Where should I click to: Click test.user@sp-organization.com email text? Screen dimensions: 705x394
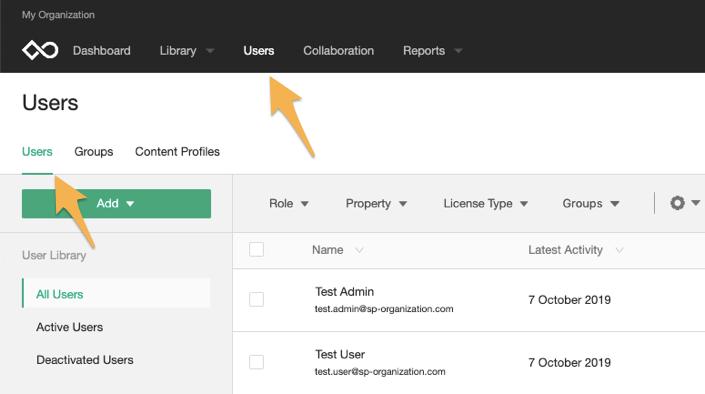tap(380, 372)
